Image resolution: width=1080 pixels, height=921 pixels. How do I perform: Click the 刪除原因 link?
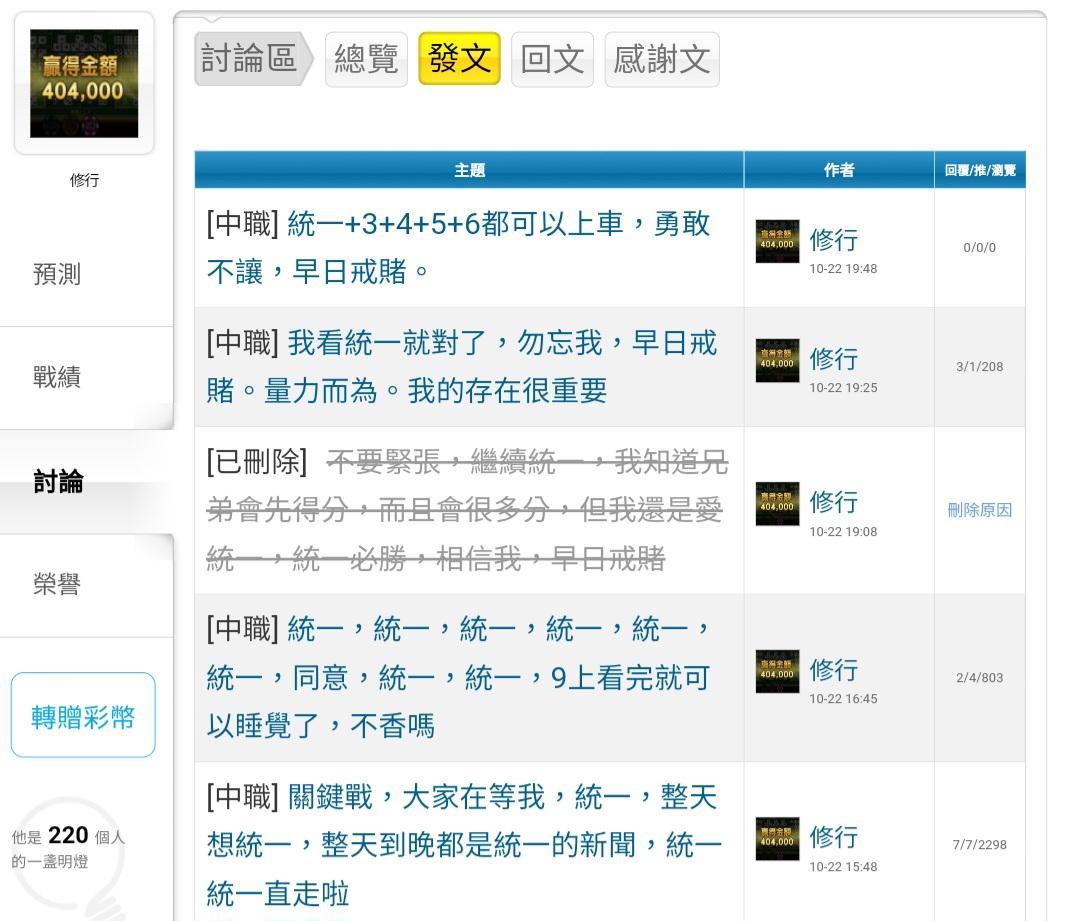[x=979, y=510]
